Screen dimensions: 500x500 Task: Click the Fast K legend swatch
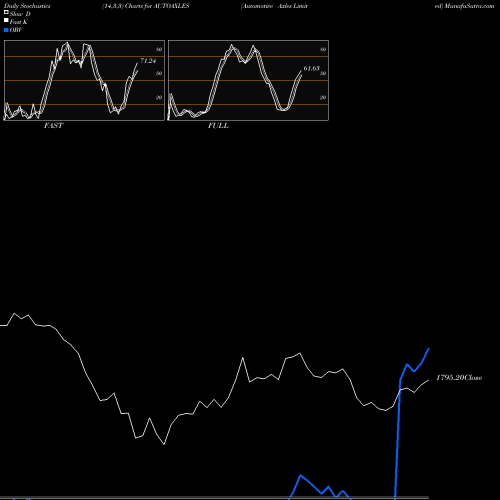[x=6, y=20]
